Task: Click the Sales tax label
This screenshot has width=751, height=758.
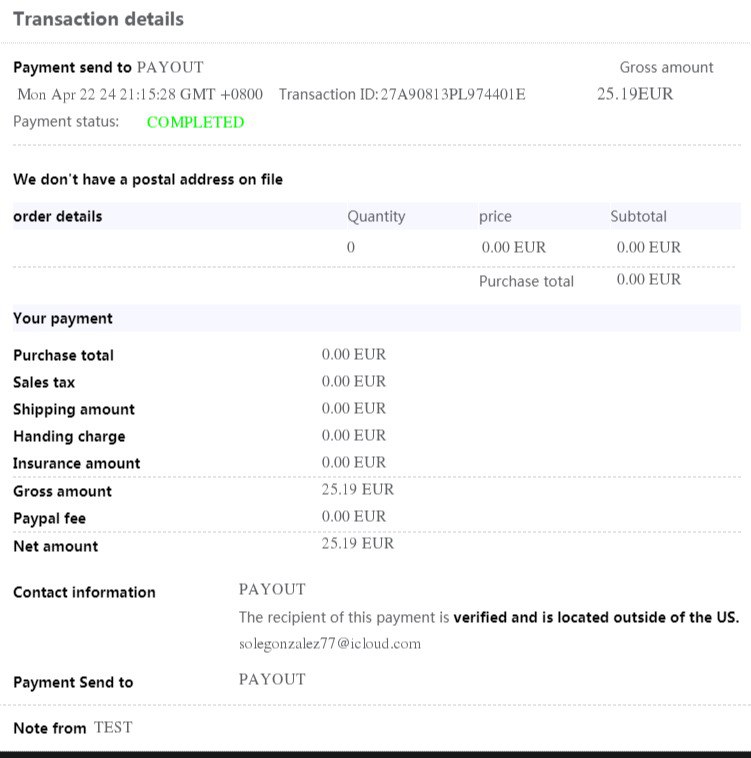Action: coord(44,382)
